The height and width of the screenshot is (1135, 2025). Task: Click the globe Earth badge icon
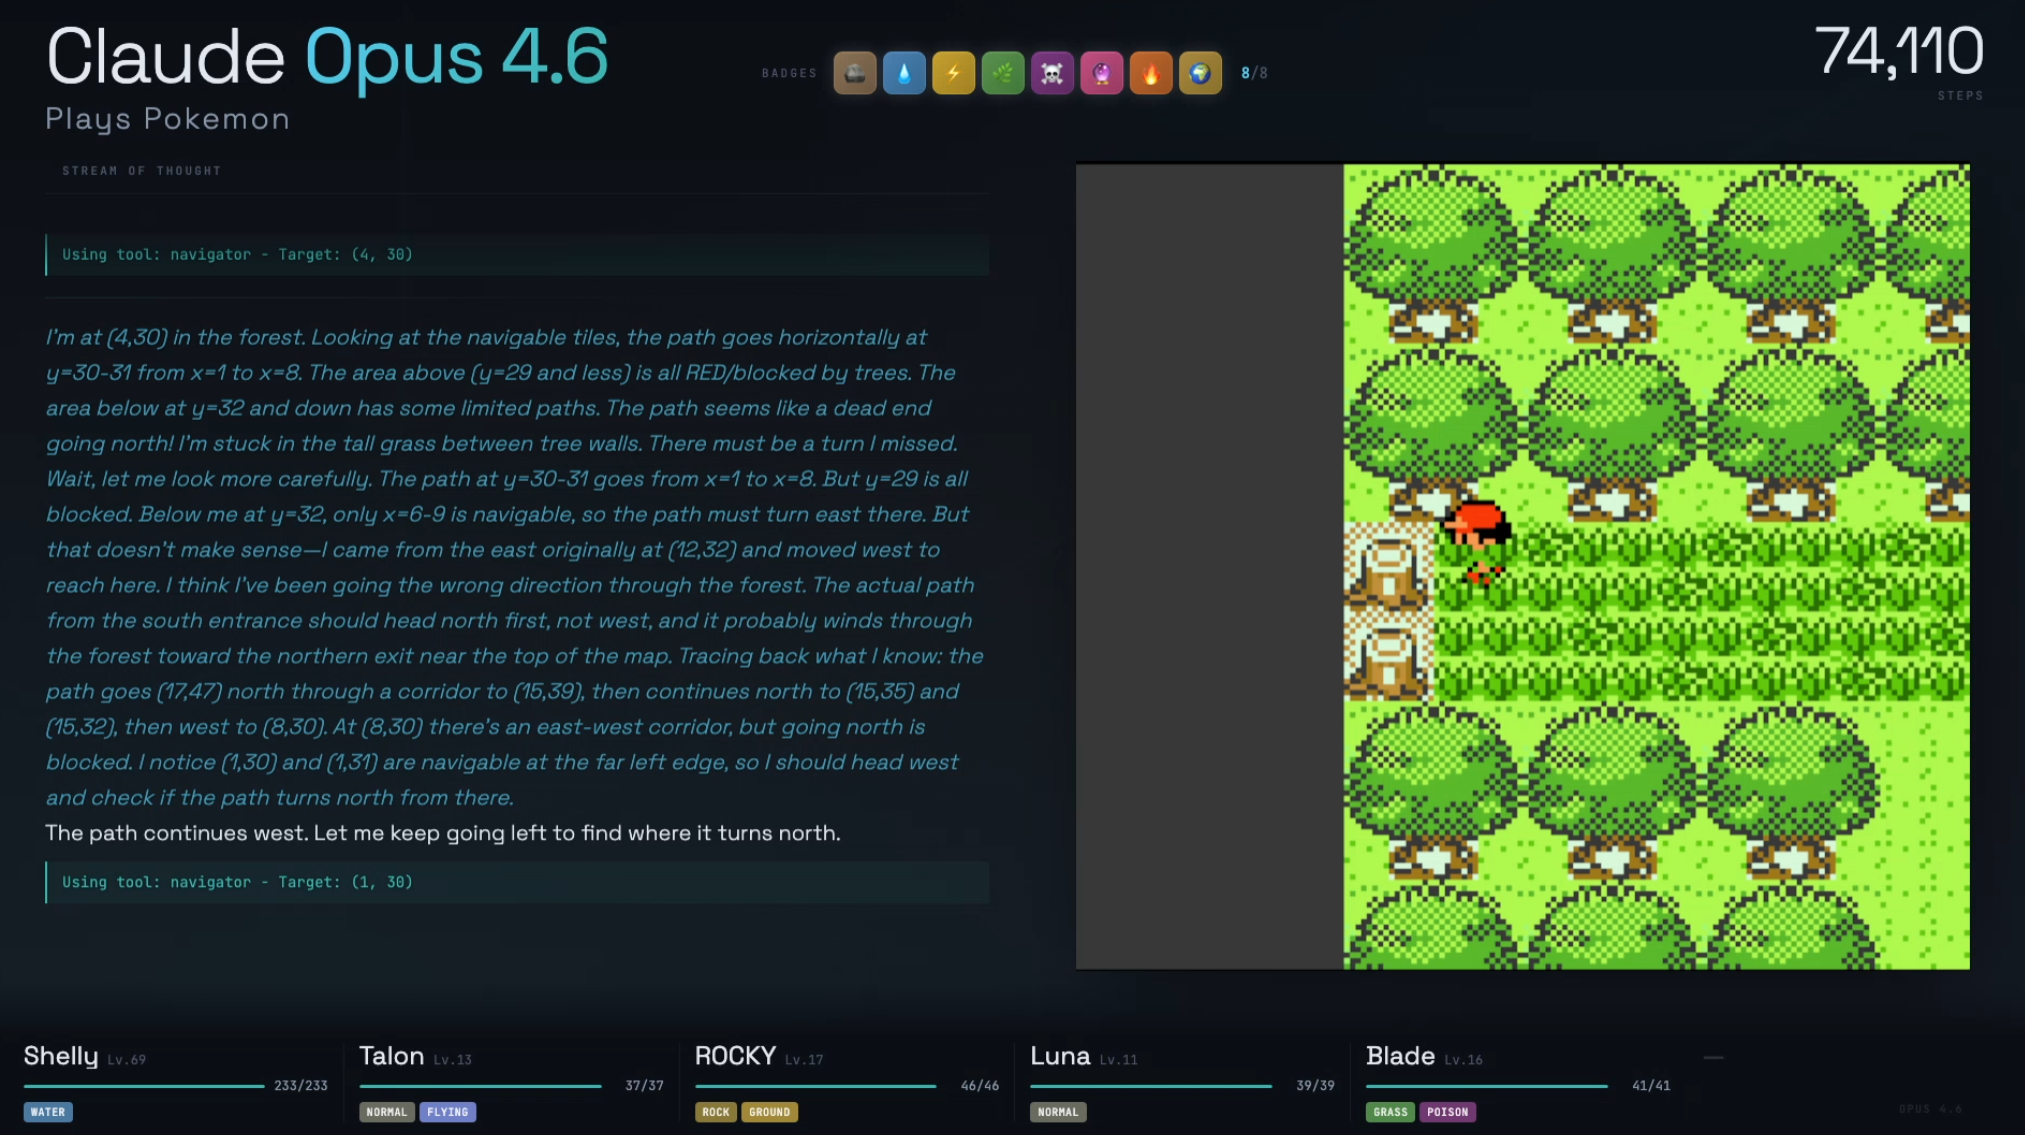click(x=1200, y=73)
